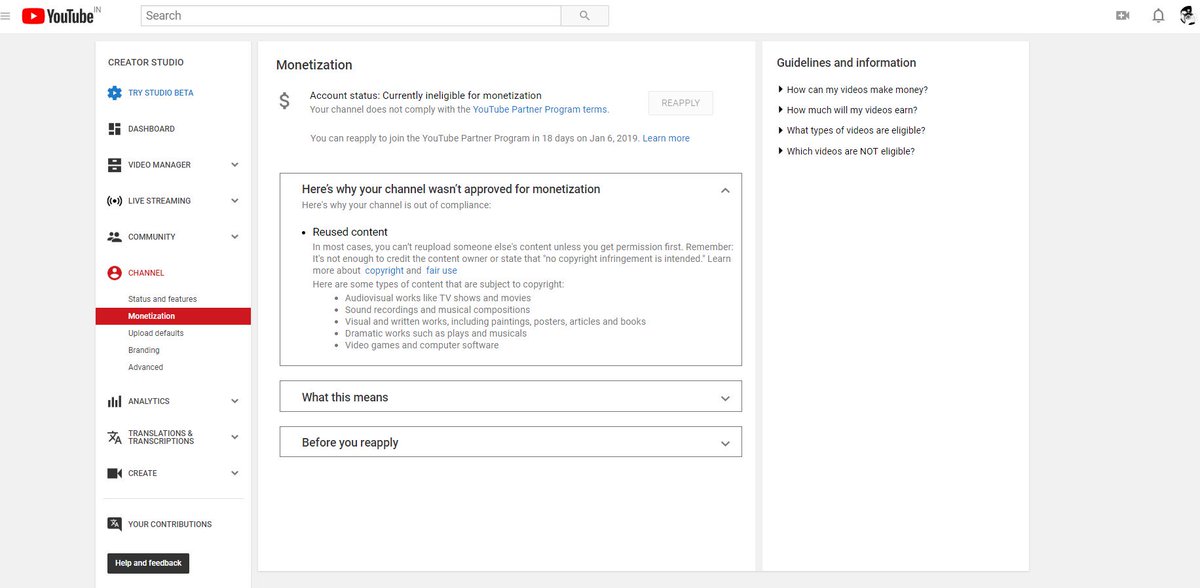The image size is (1200, 588).
Task: Open the YouTube Partner Program terms link
Action: [x=540, y=110]
